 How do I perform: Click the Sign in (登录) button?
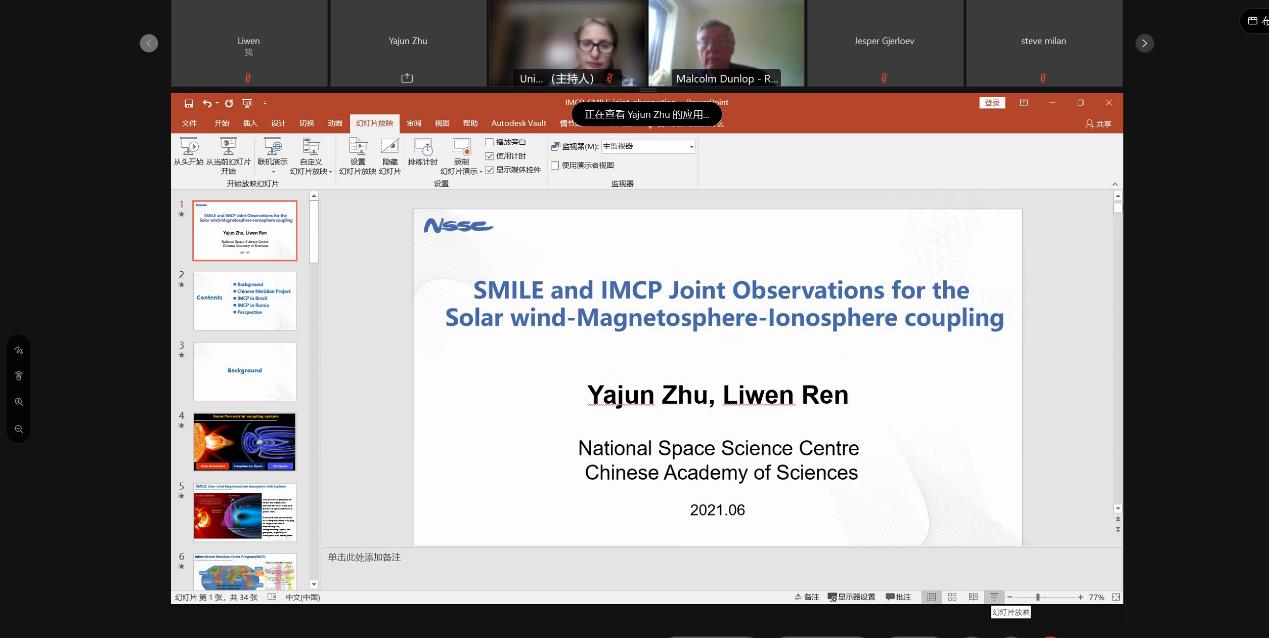(x=992, y=103)
